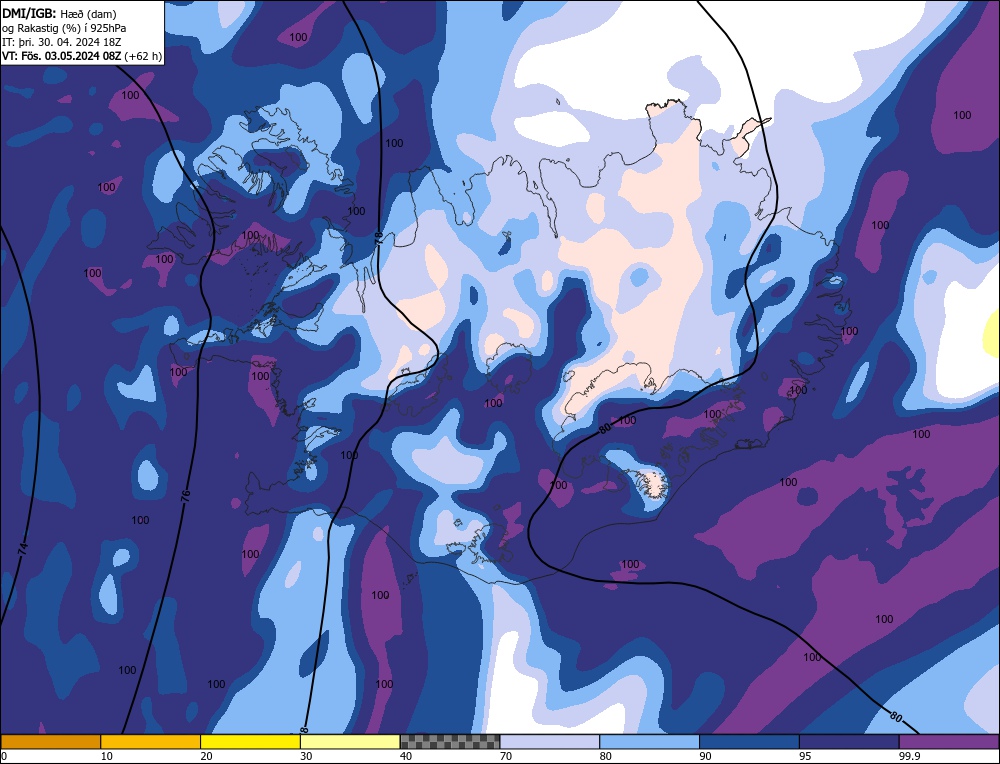The image size is (1000, 764).
Task: Click the medium blue 90-95 legend swatch
Action: tap(749, 741)
